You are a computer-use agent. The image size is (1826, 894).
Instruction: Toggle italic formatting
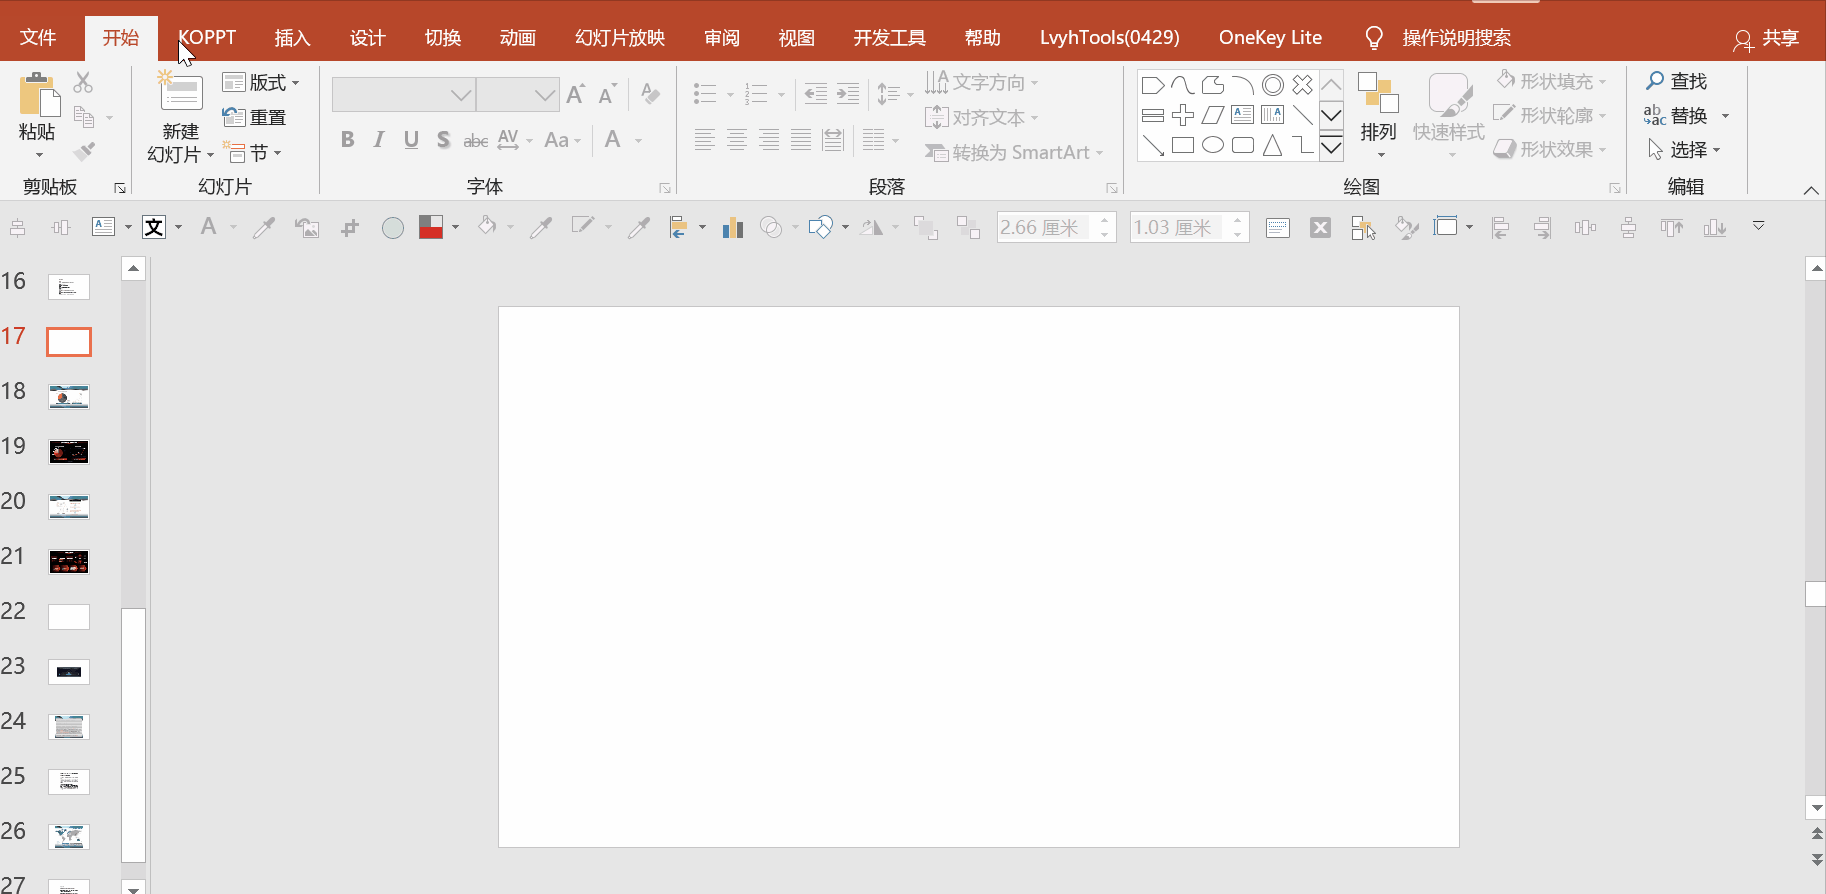click(x=379, y=140)
